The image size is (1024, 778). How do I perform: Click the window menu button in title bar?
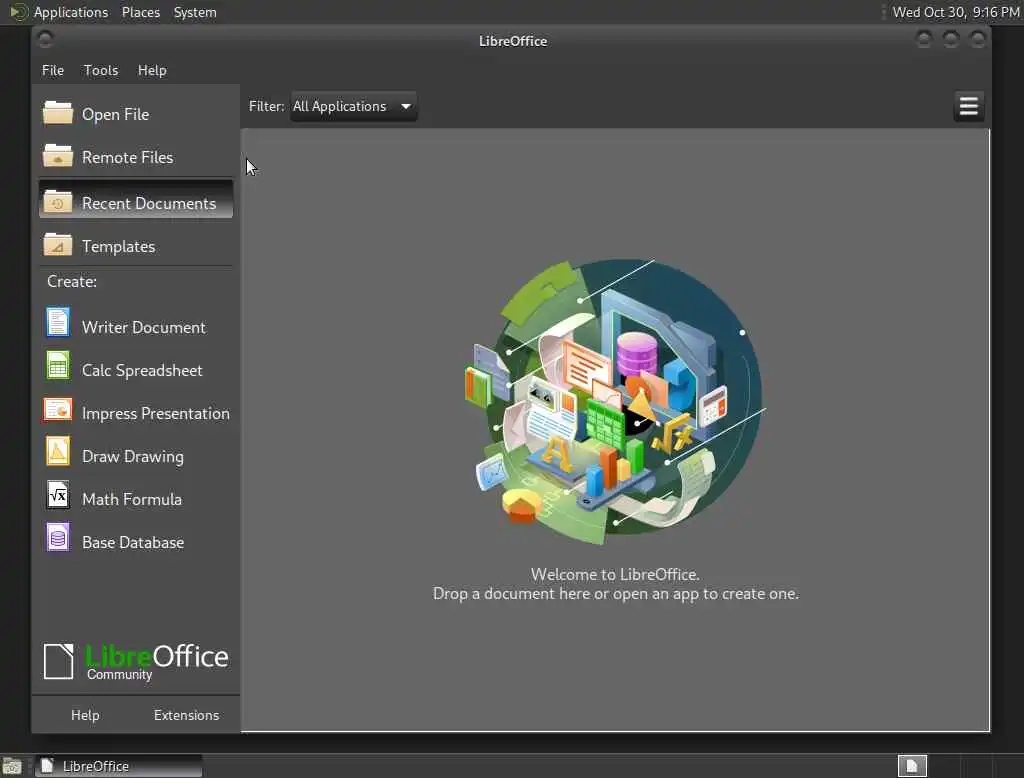(45, 40)
